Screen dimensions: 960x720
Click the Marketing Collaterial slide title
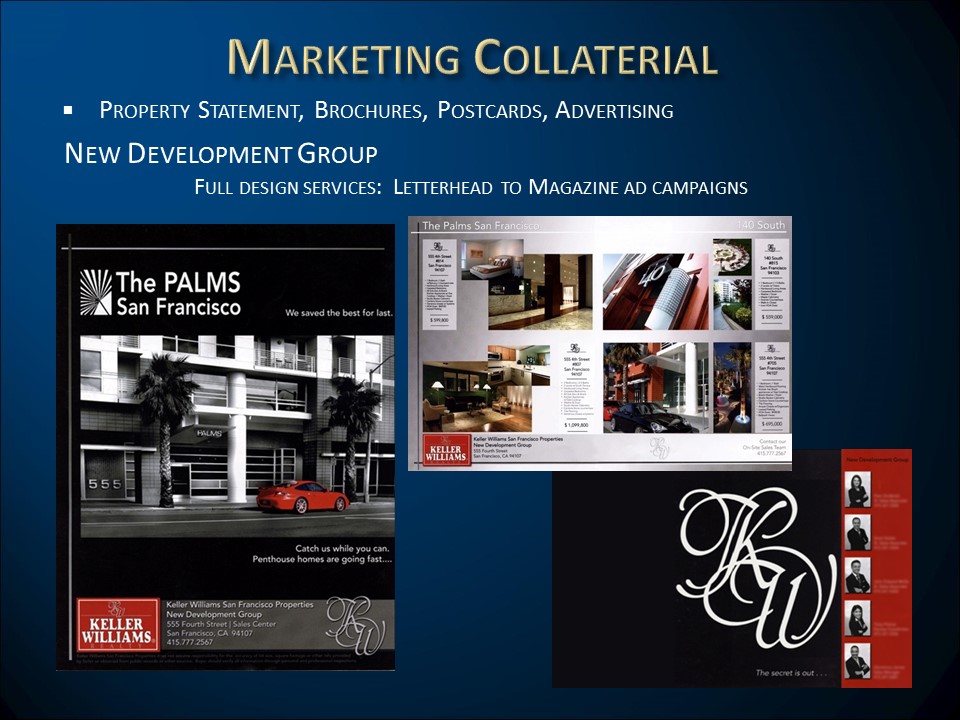472,57
